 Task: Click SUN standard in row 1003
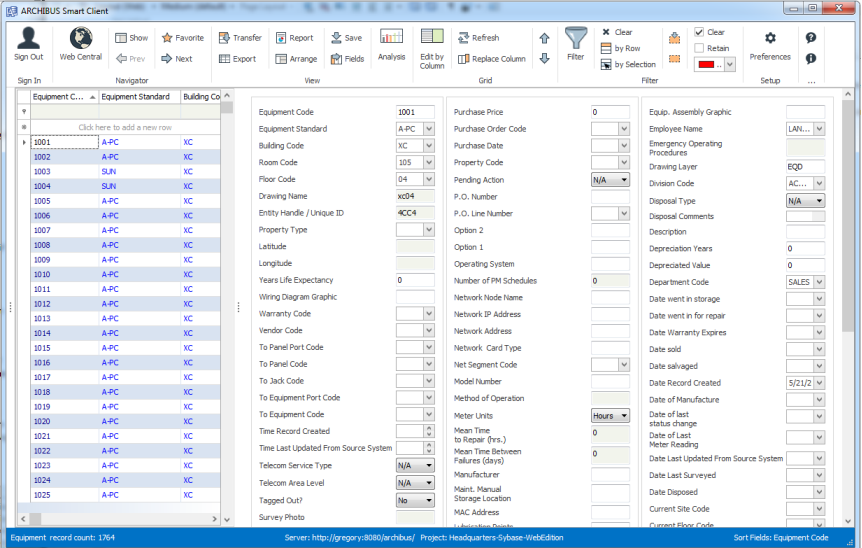tap(109, 171)
